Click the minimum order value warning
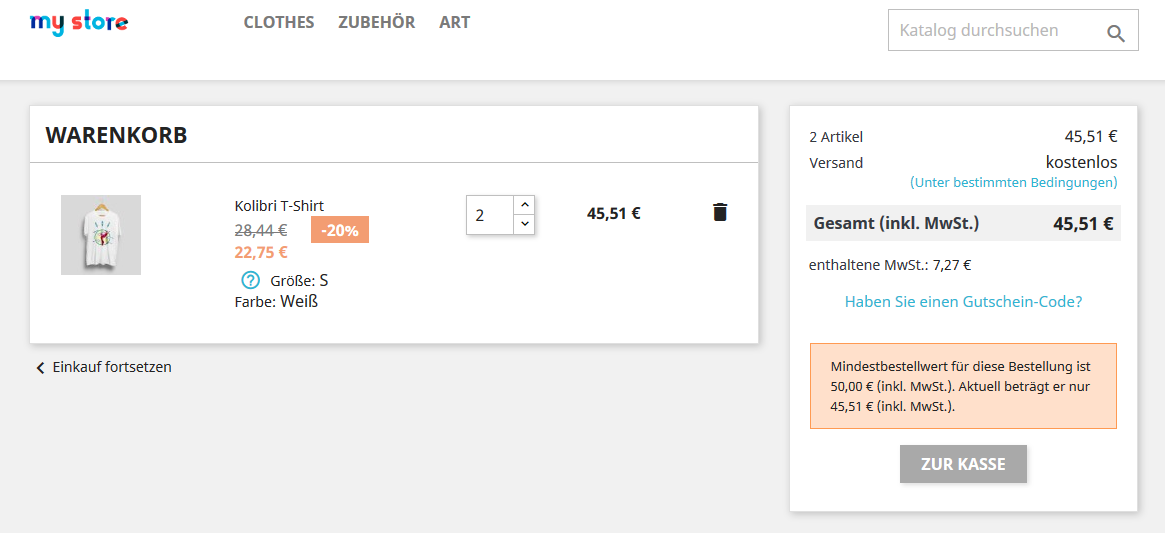1165x533 pixels. [x=963, y=386]
